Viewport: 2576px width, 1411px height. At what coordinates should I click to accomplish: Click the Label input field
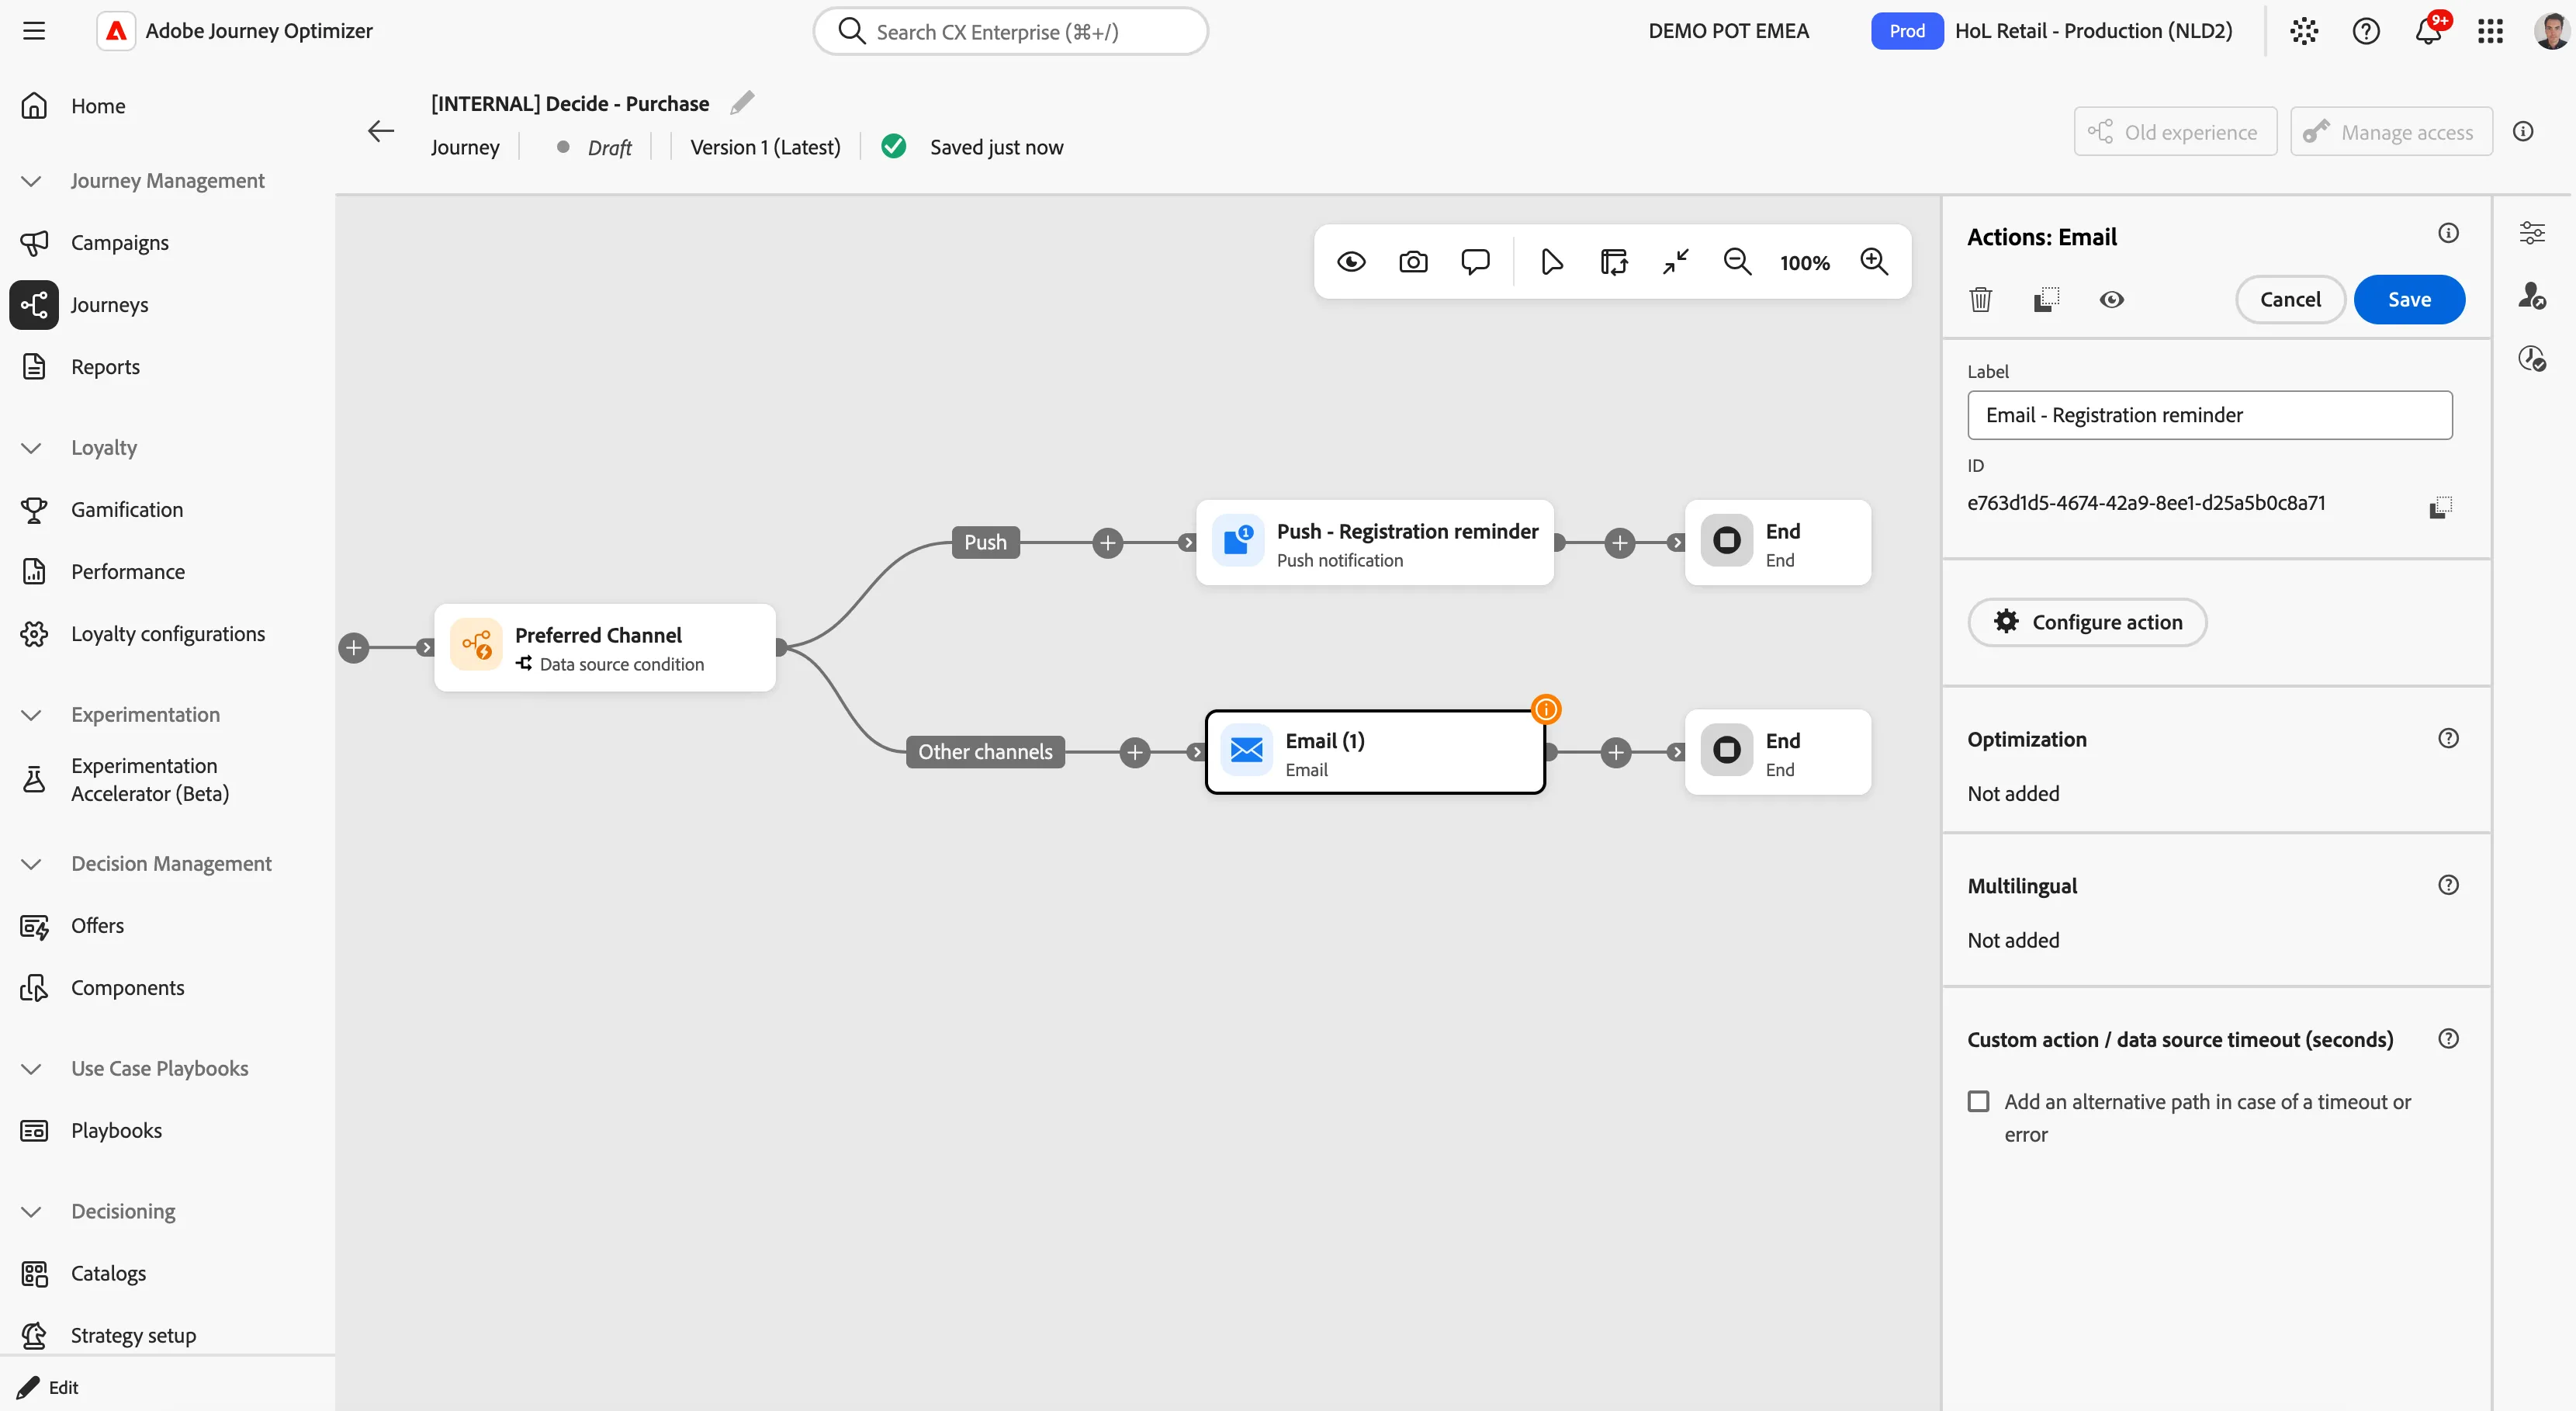tap(2209, 415)
